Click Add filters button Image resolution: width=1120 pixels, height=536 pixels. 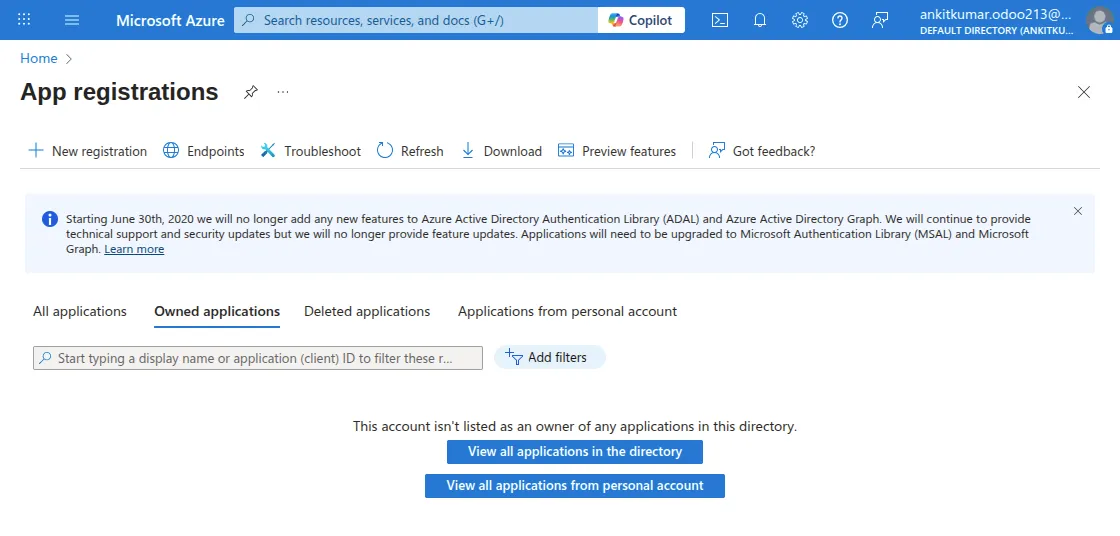(550, 357)
